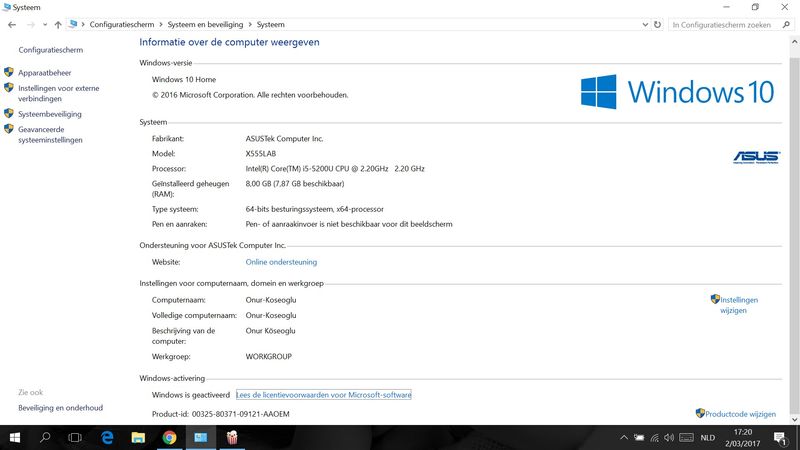
Task: Go up one level with up arrow
Action: click(x=58, y=24)
